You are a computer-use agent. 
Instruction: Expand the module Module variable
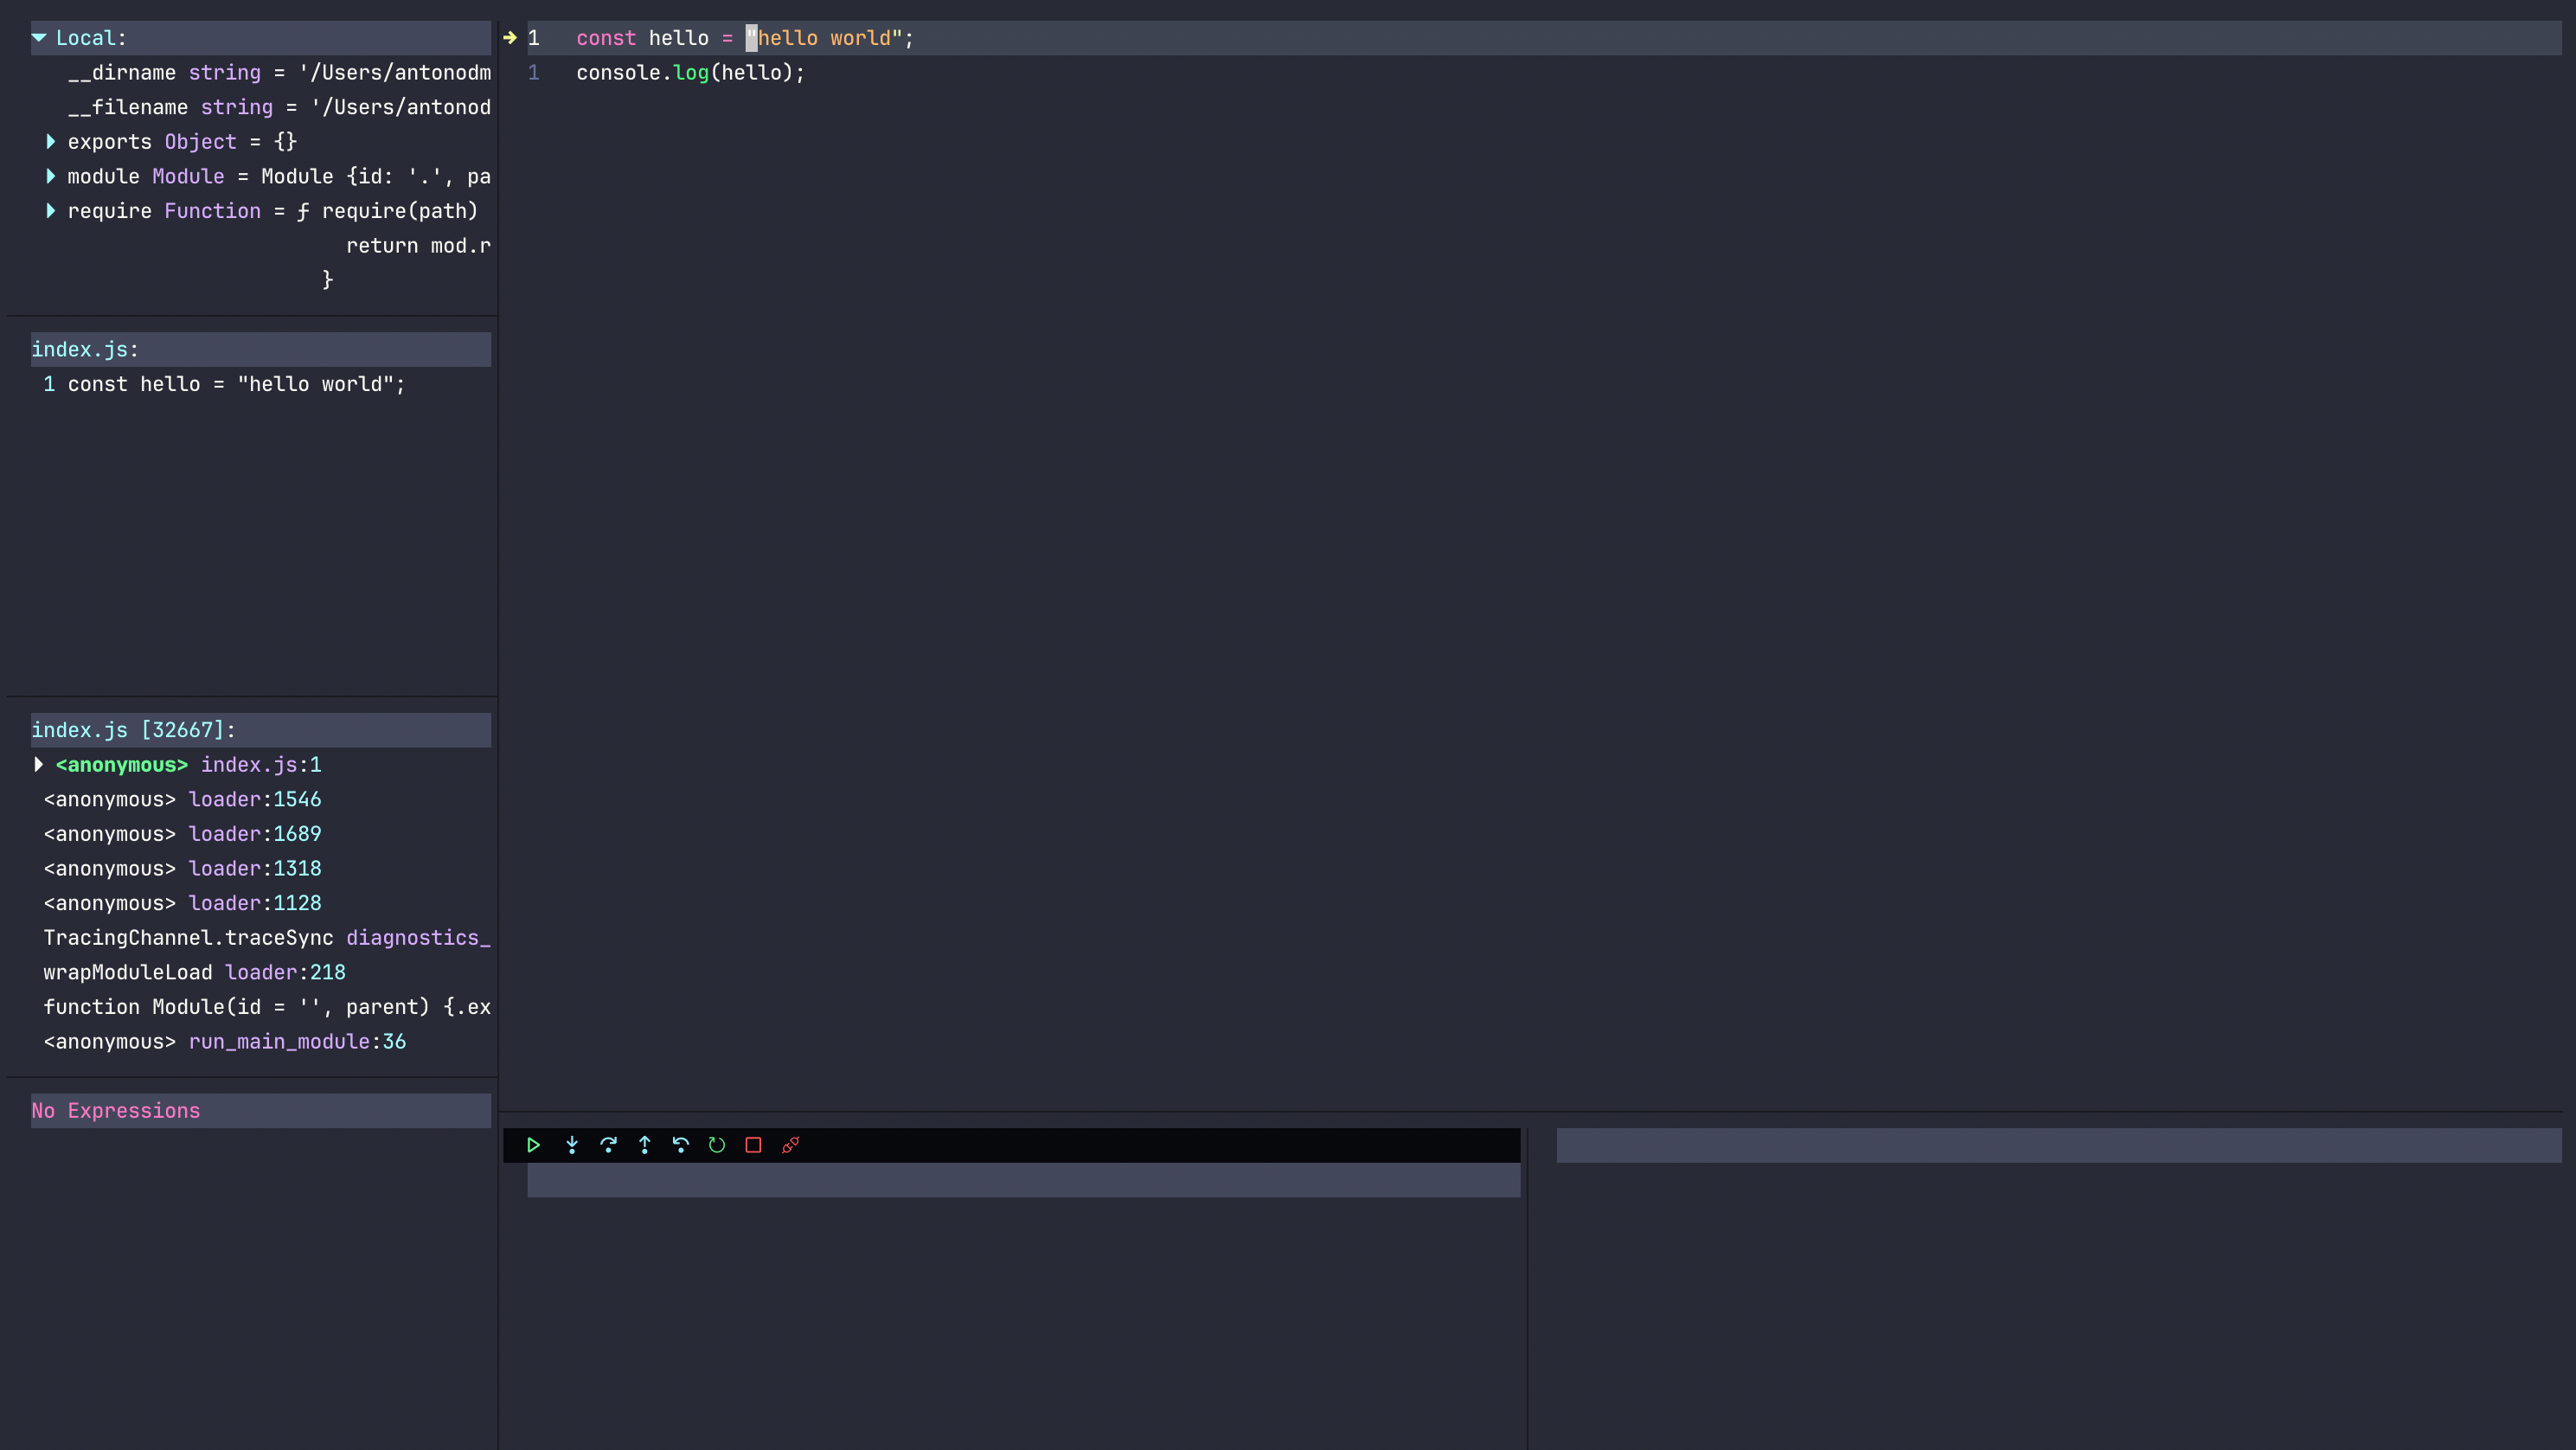51,176
